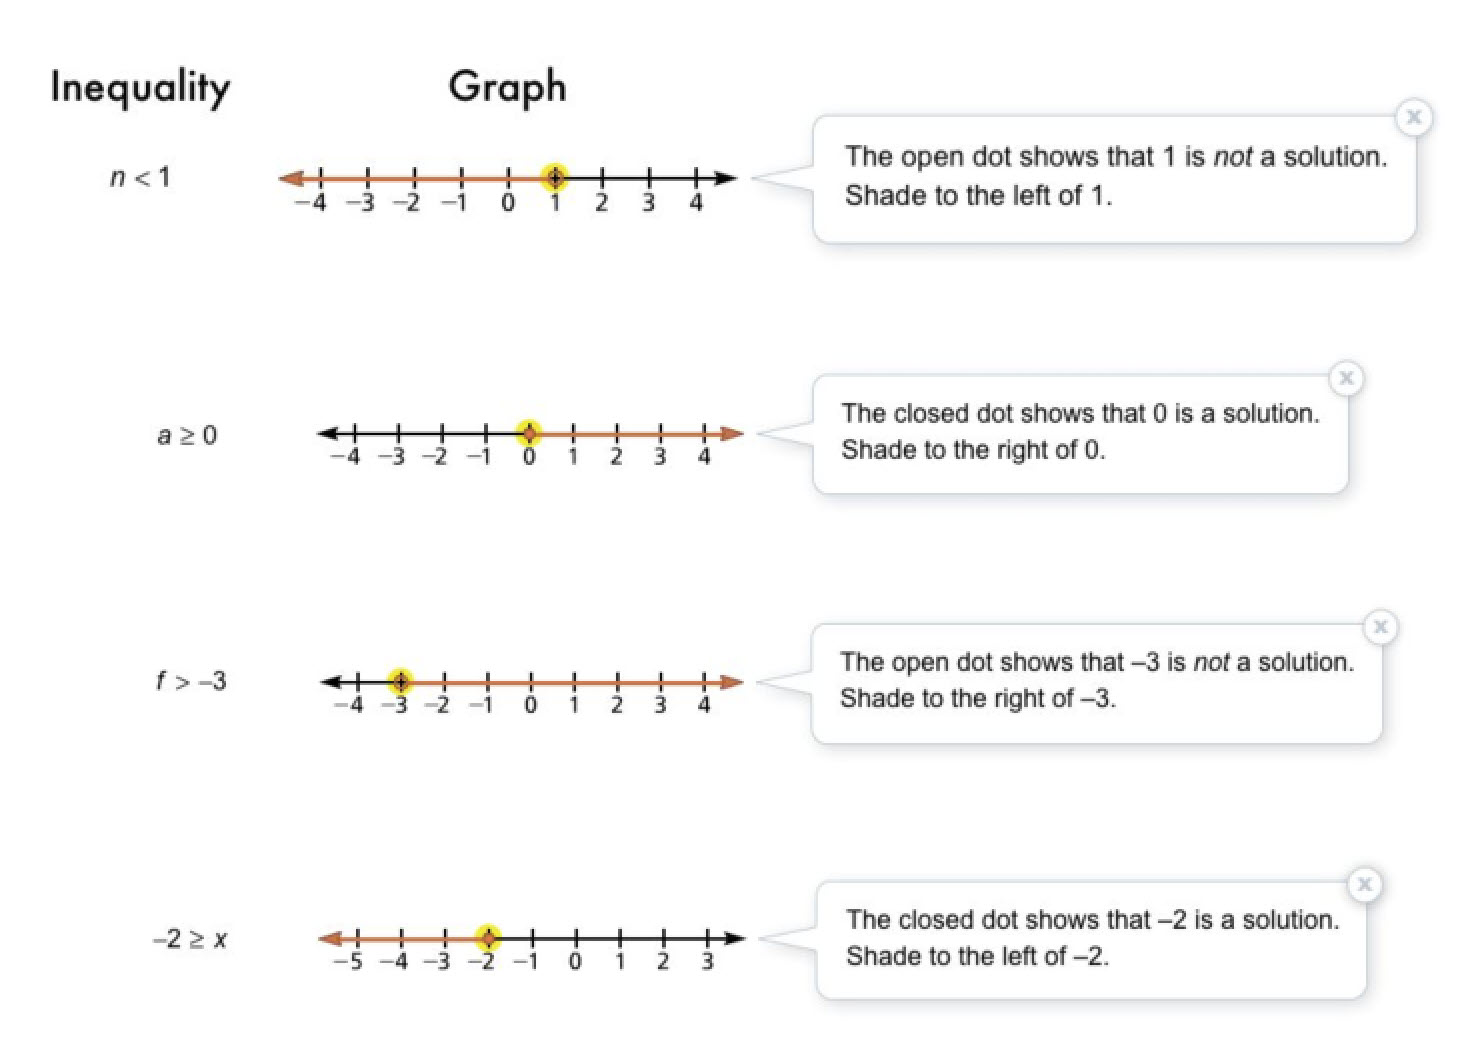Dismiss the 'closed dot shows 0' callout
Viewport: 1474px width, 1050px height.
(x=1346, y=378)
